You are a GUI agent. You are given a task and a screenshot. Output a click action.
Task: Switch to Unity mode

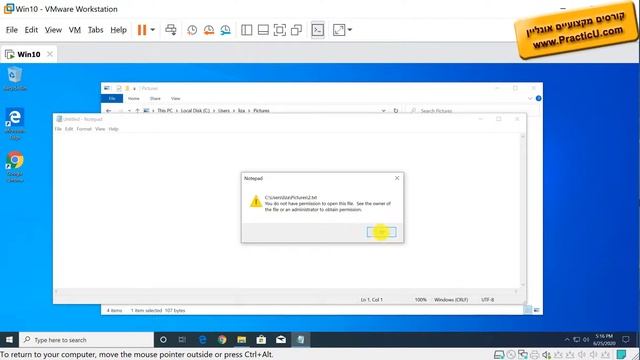pos(296,30)
